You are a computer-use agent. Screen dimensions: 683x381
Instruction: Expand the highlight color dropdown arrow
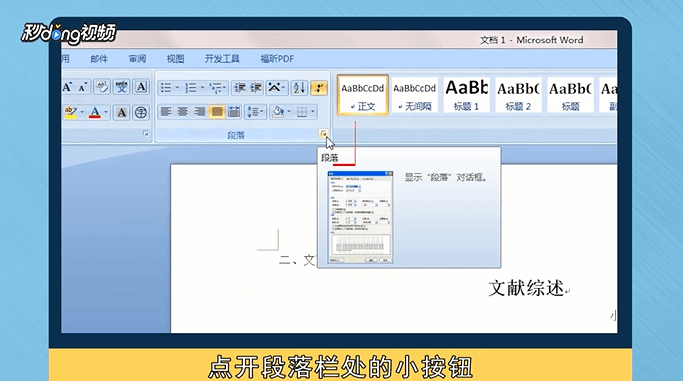pos(82,112)
